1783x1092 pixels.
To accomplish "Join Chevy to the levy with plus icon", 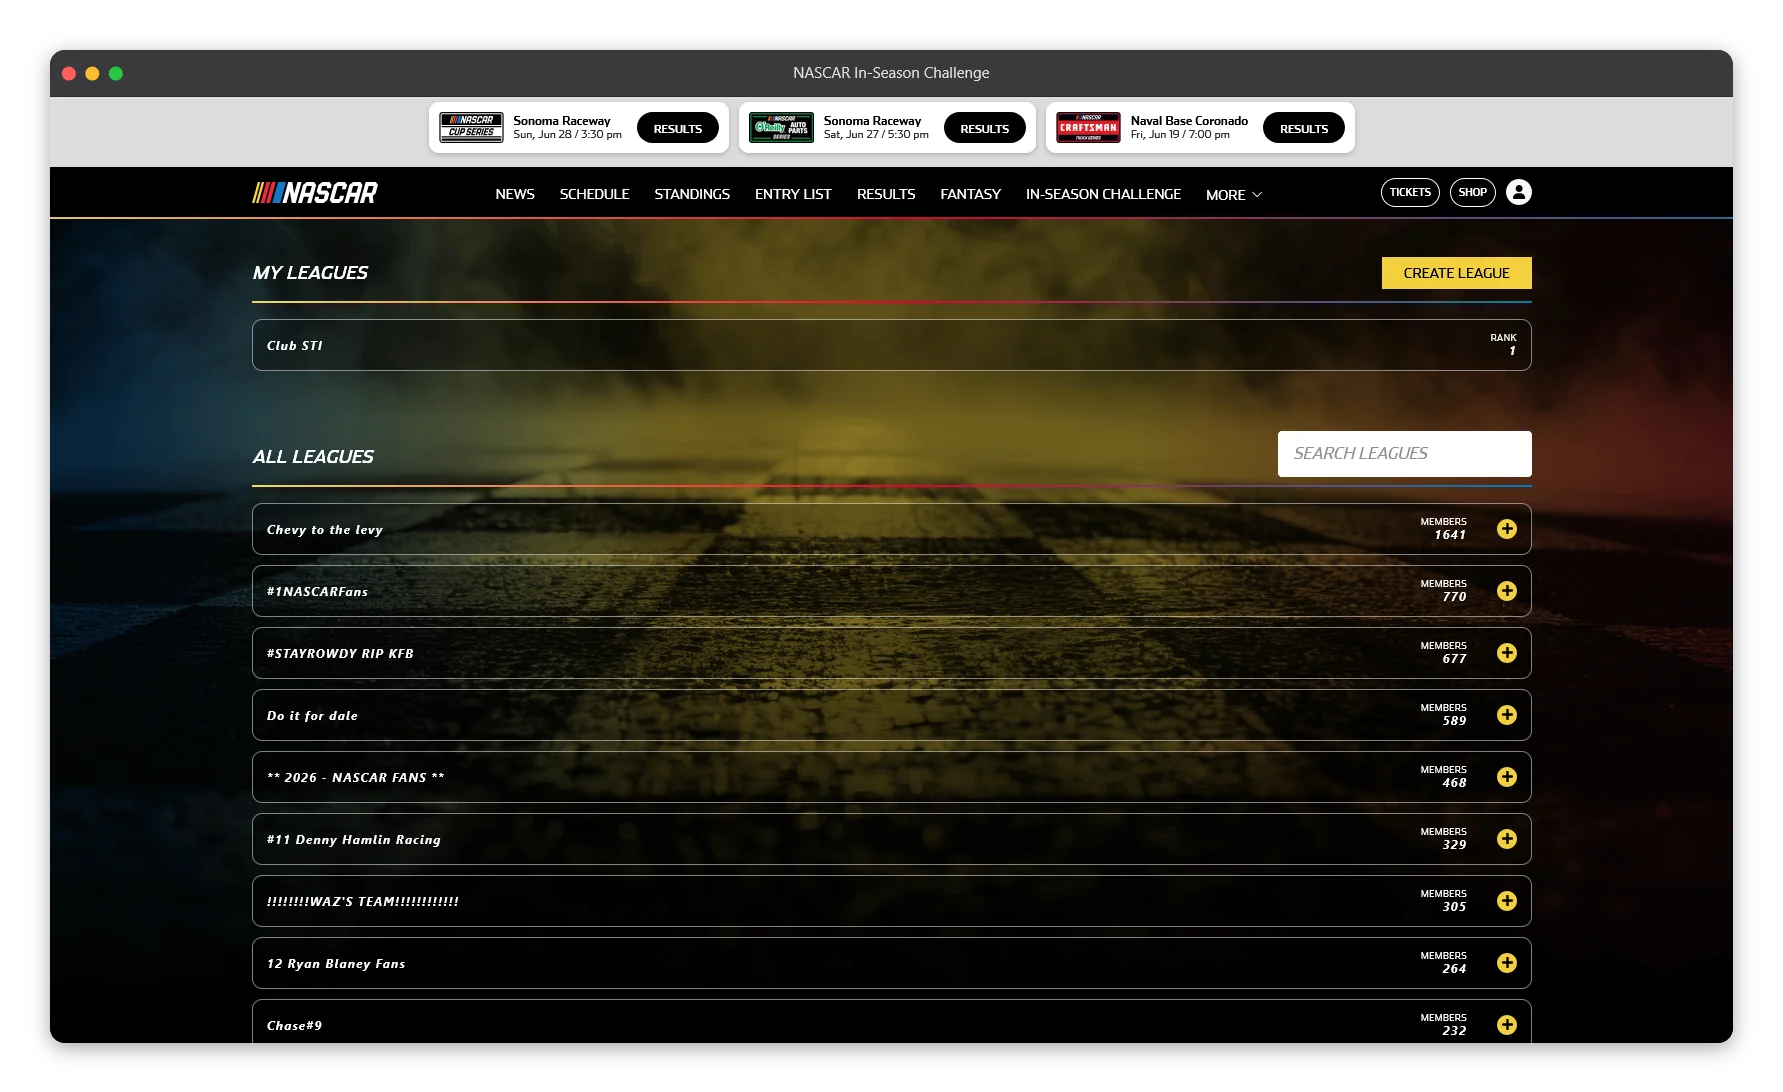I will (1506, 529).
